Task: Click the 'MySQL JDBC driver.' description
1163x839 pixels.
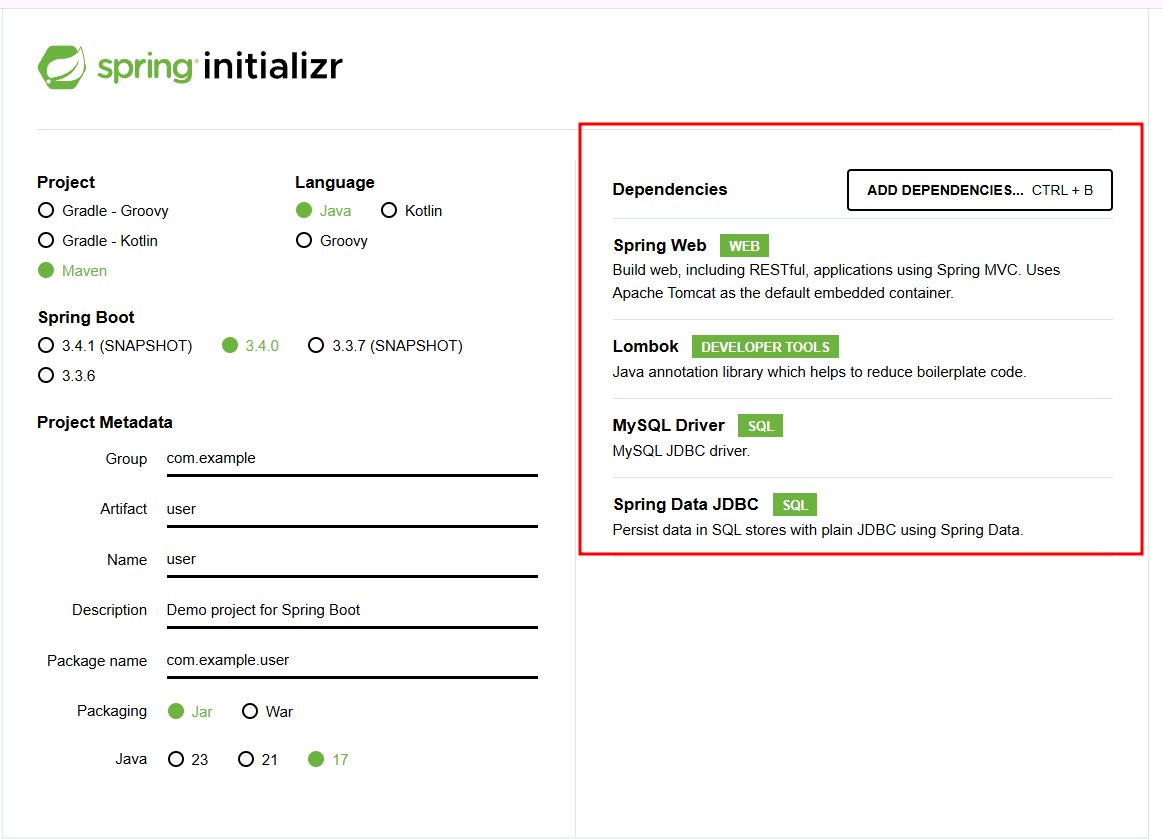Action: 681,451
